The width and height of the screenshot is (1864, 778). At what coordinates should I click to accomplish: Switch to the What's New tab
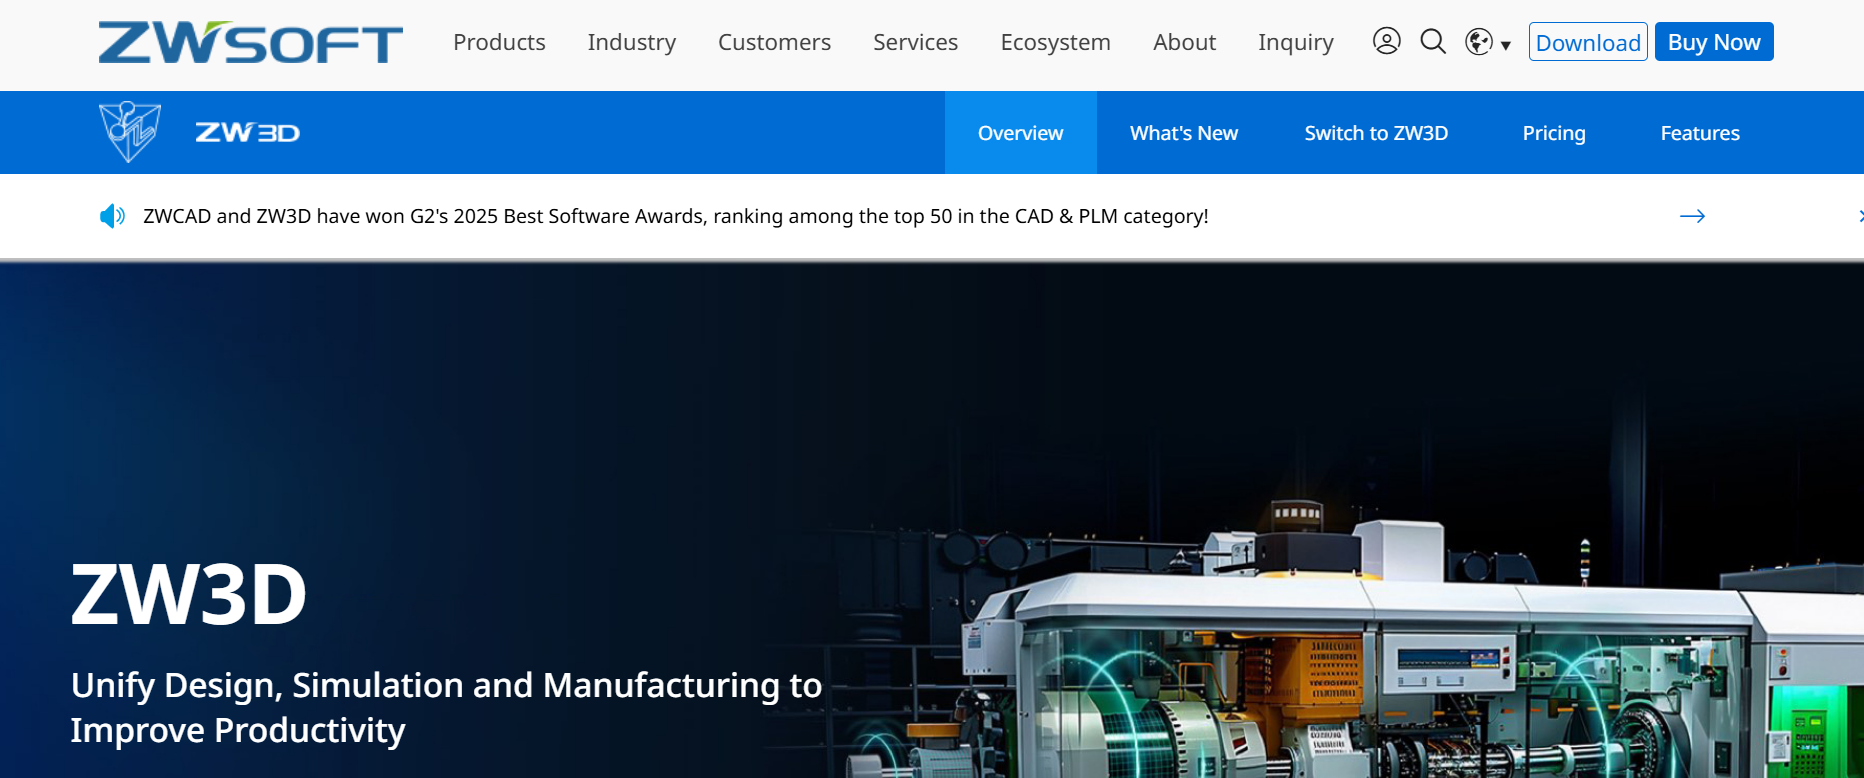point(1183,133)
